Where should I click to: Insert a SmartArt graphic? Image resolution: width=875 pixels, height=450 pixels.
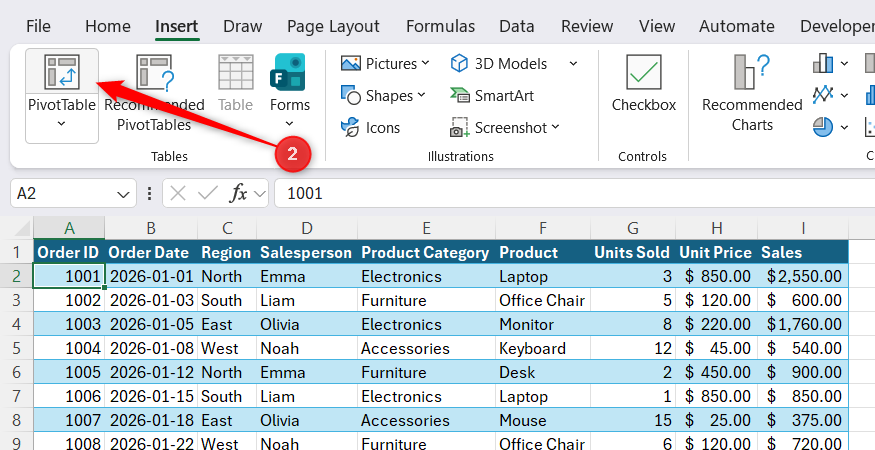492,95
